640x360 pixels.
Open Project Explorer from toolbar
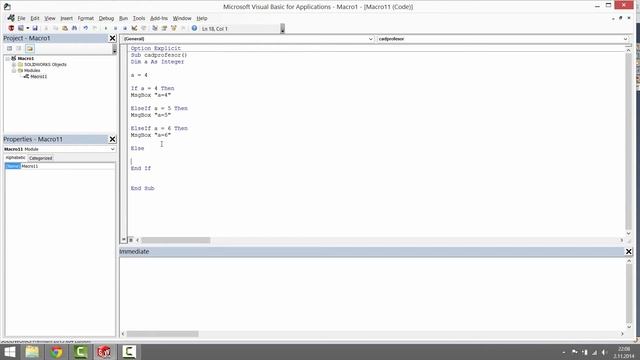(x=155, y=28)
